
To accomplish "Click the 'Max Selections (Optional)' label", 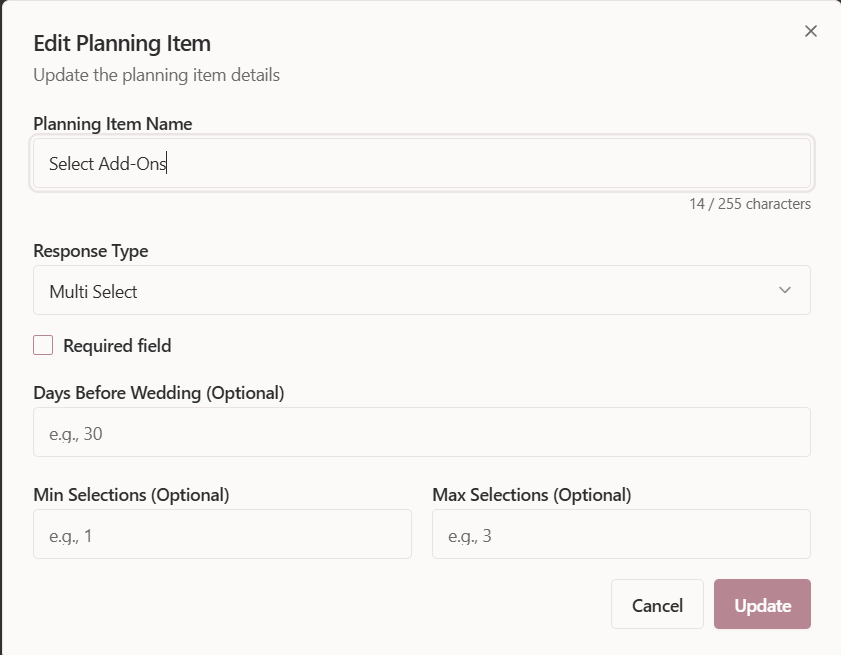I will click(531, 495).
